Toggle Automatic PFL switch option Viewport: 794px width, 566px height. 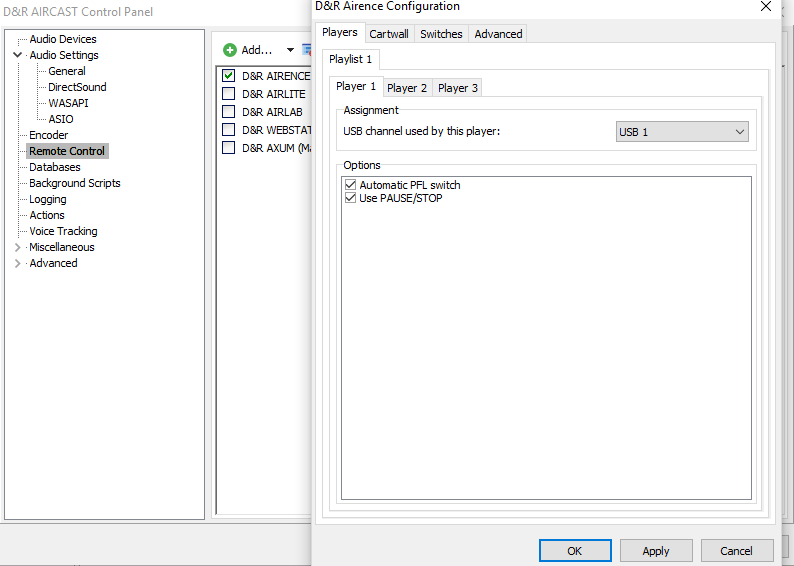350,185
